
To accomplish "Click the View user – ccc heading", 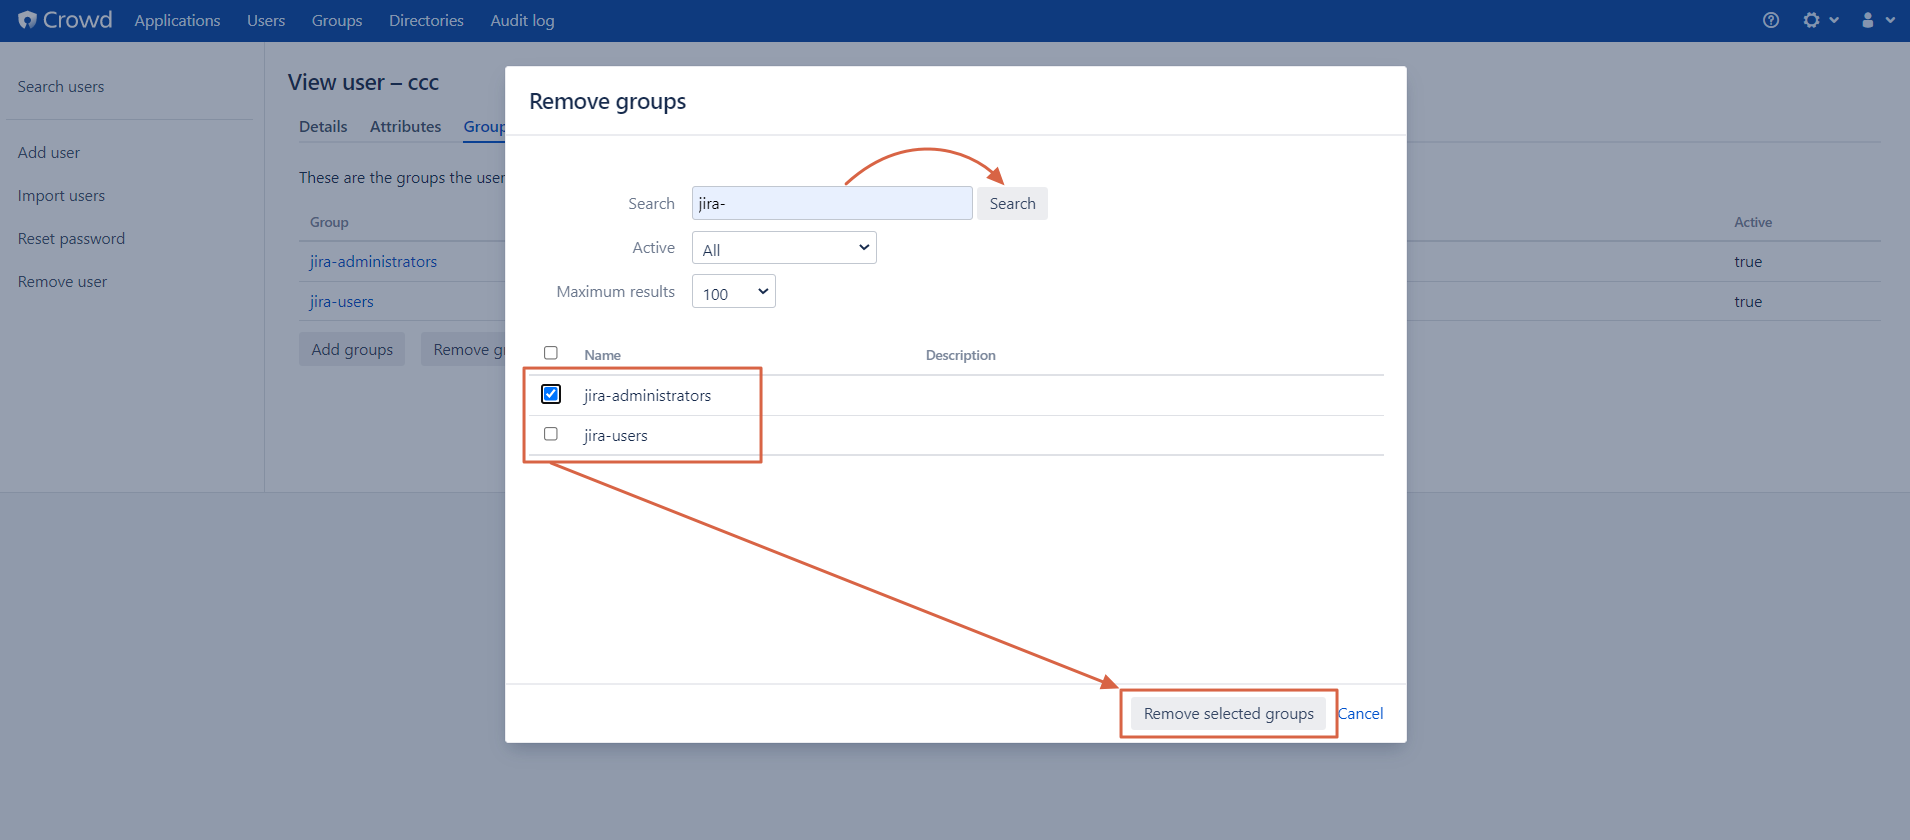I will pos(363,82).
